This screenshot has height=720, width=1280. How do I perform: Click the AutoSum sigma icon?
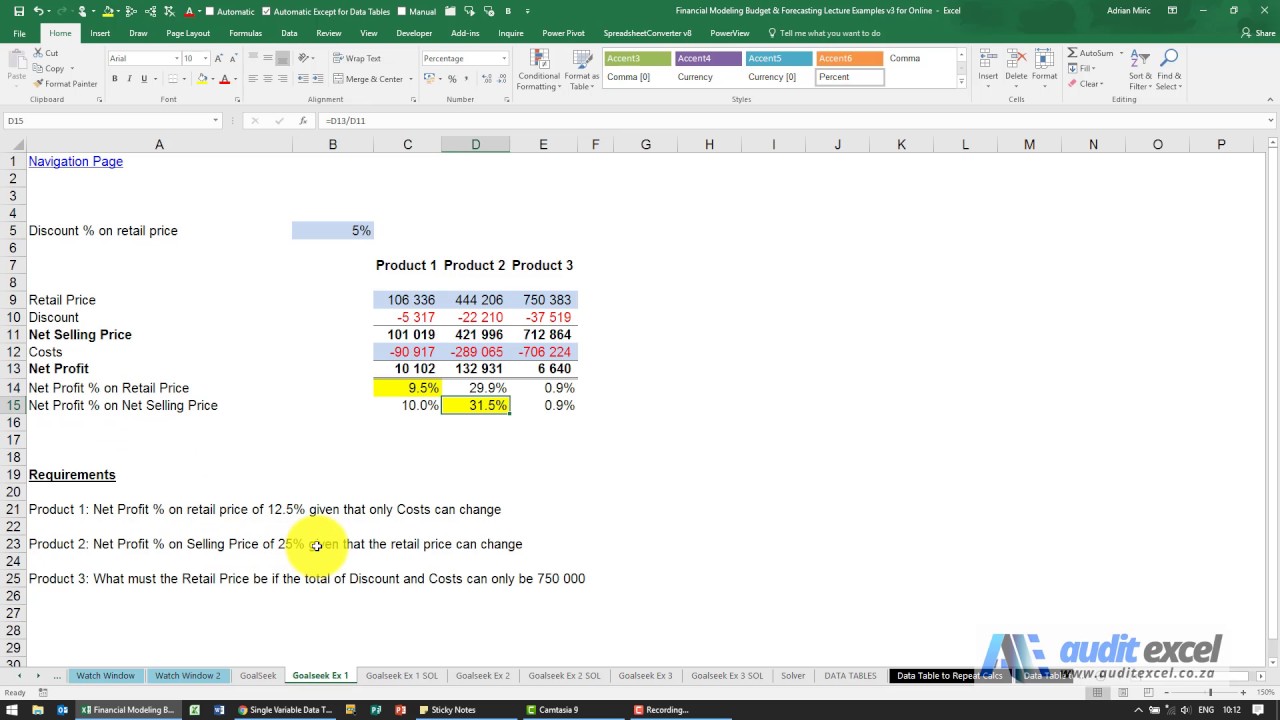pyautogui.click(x=1072, y=53)
